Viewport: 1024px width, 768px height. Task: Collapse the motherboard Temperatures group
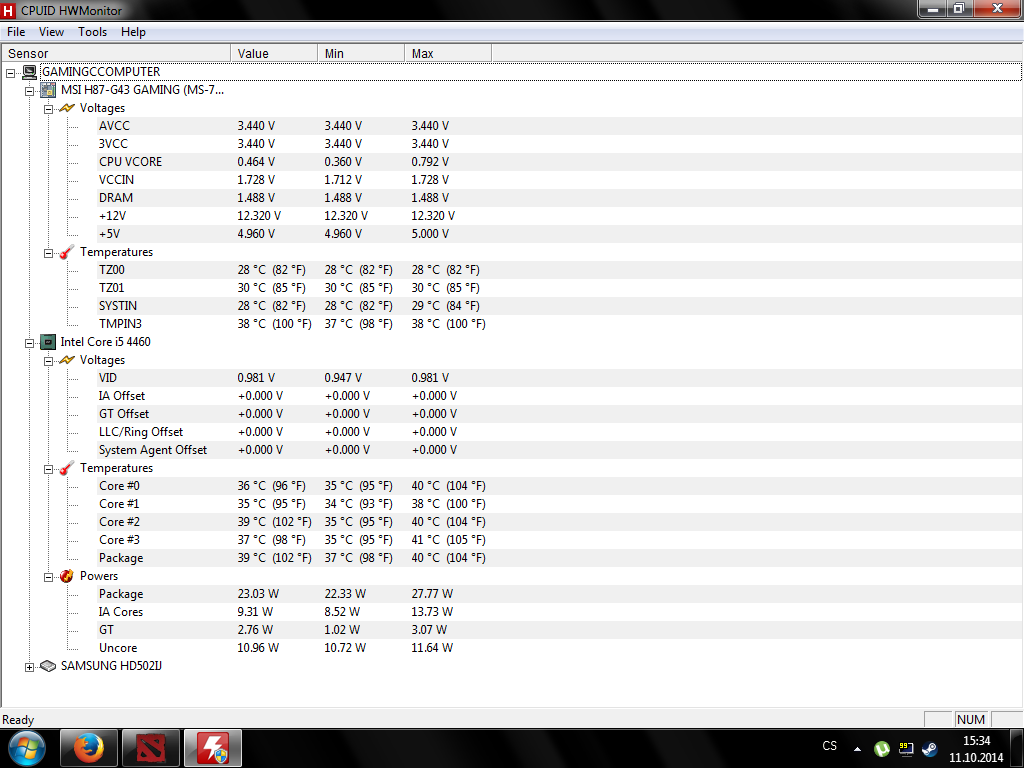(x=48, y=253)
